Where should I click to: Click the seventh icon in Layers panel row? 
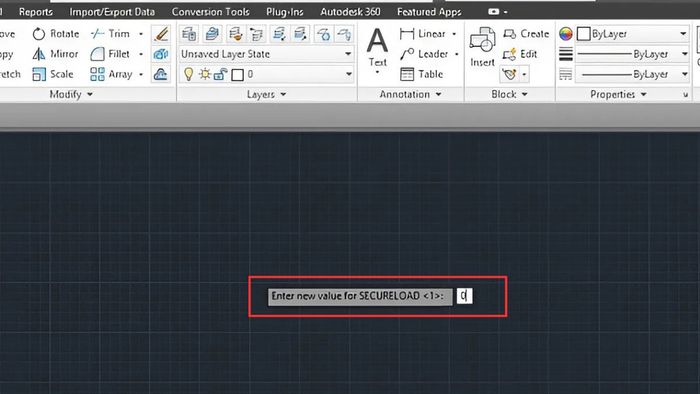(x=323, y=34)
